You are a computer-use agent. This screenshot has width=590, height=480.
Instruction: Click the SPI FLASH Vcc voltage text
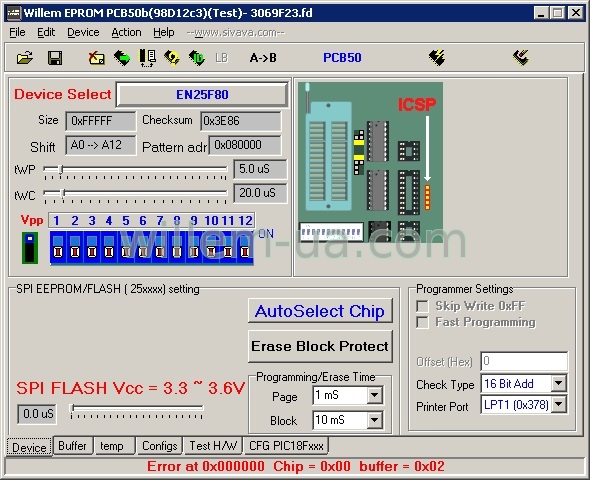(x=131, y=388)
